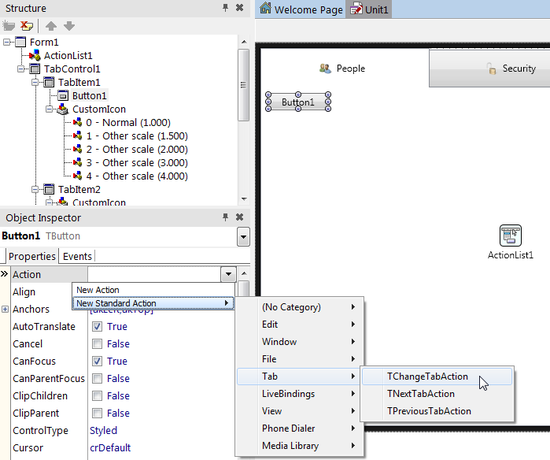The image size is (550, 460).
Task: Pin the Object Inspector panel
Action: tap(225, 217)
